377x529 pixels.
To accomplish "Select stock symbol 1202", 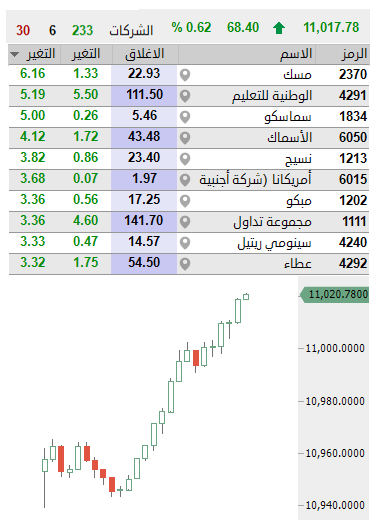I will pos(353,200).
